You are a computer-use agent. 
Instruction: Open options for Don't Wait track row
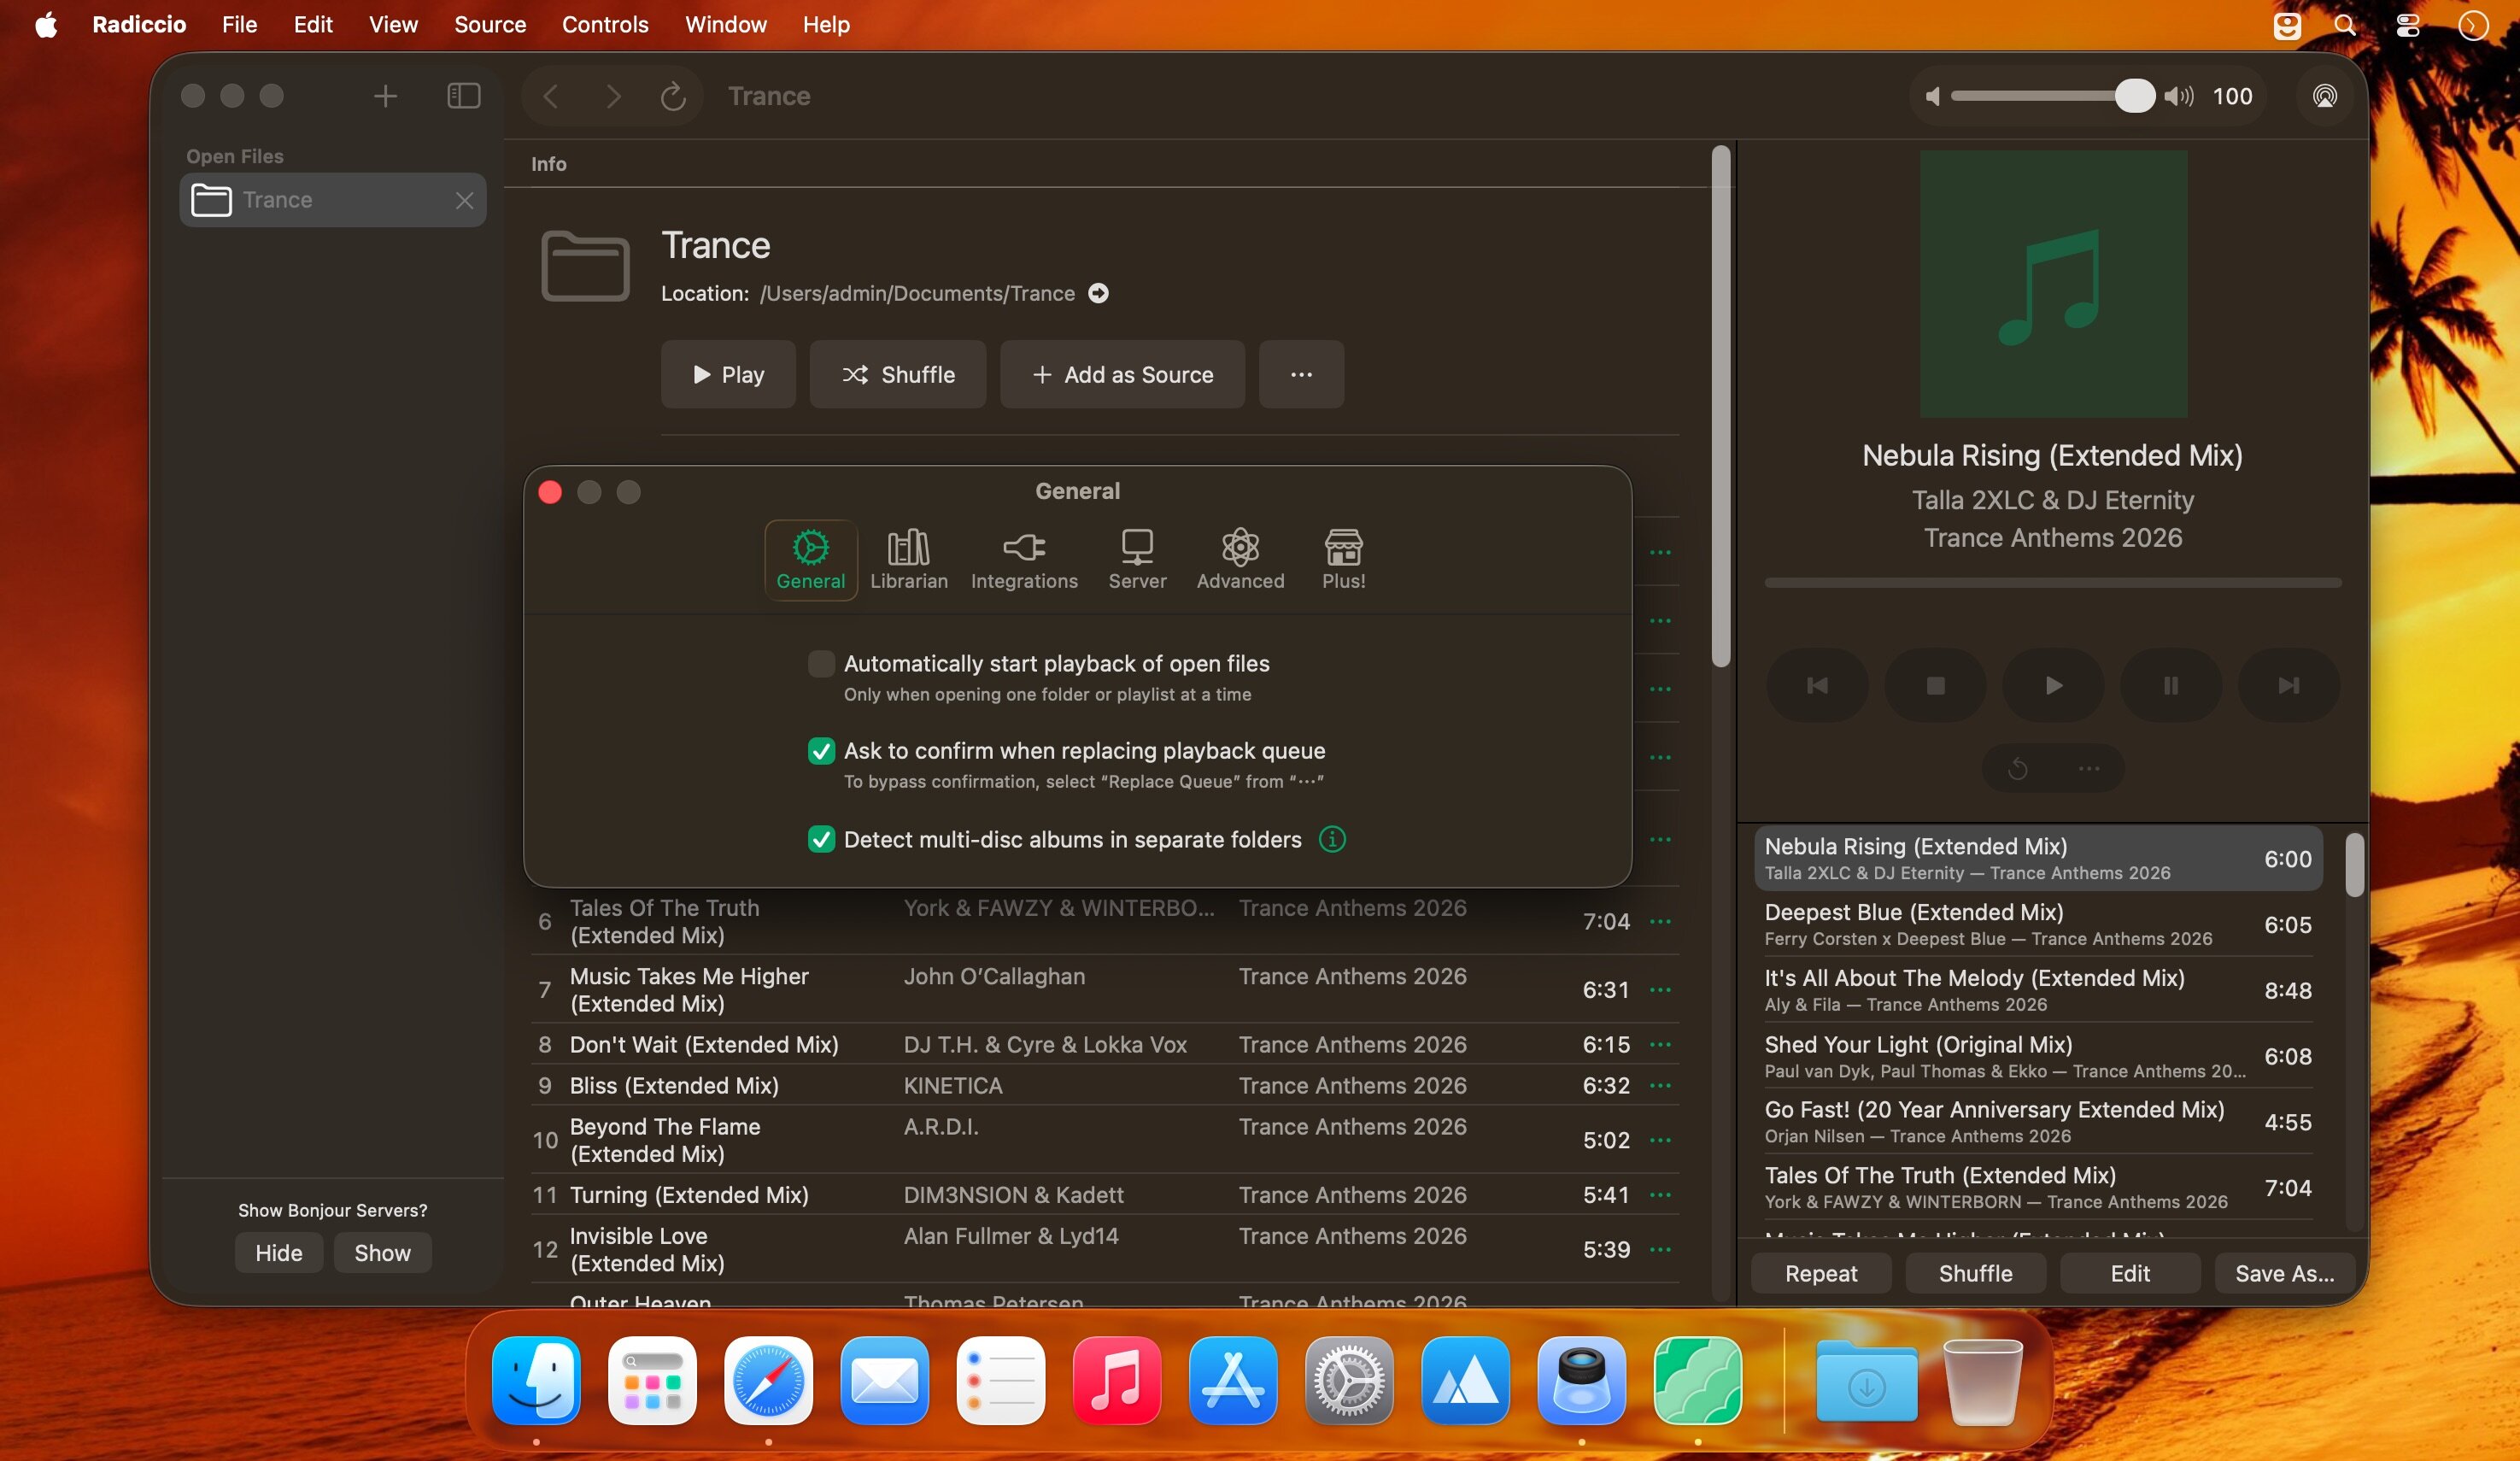(x=1660, y=1044)
